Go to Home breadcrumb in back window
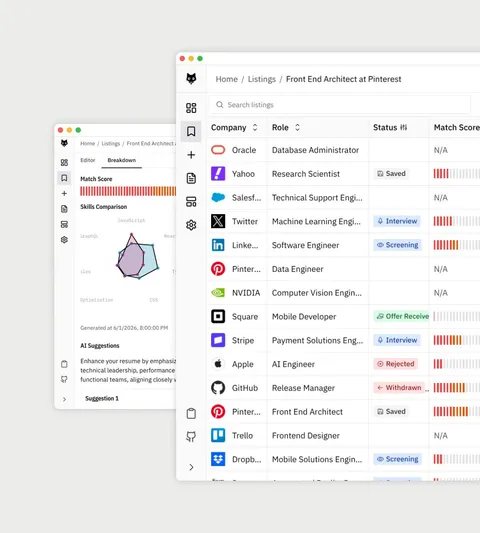This screenshot has height=533, width=480. (87, 143)
